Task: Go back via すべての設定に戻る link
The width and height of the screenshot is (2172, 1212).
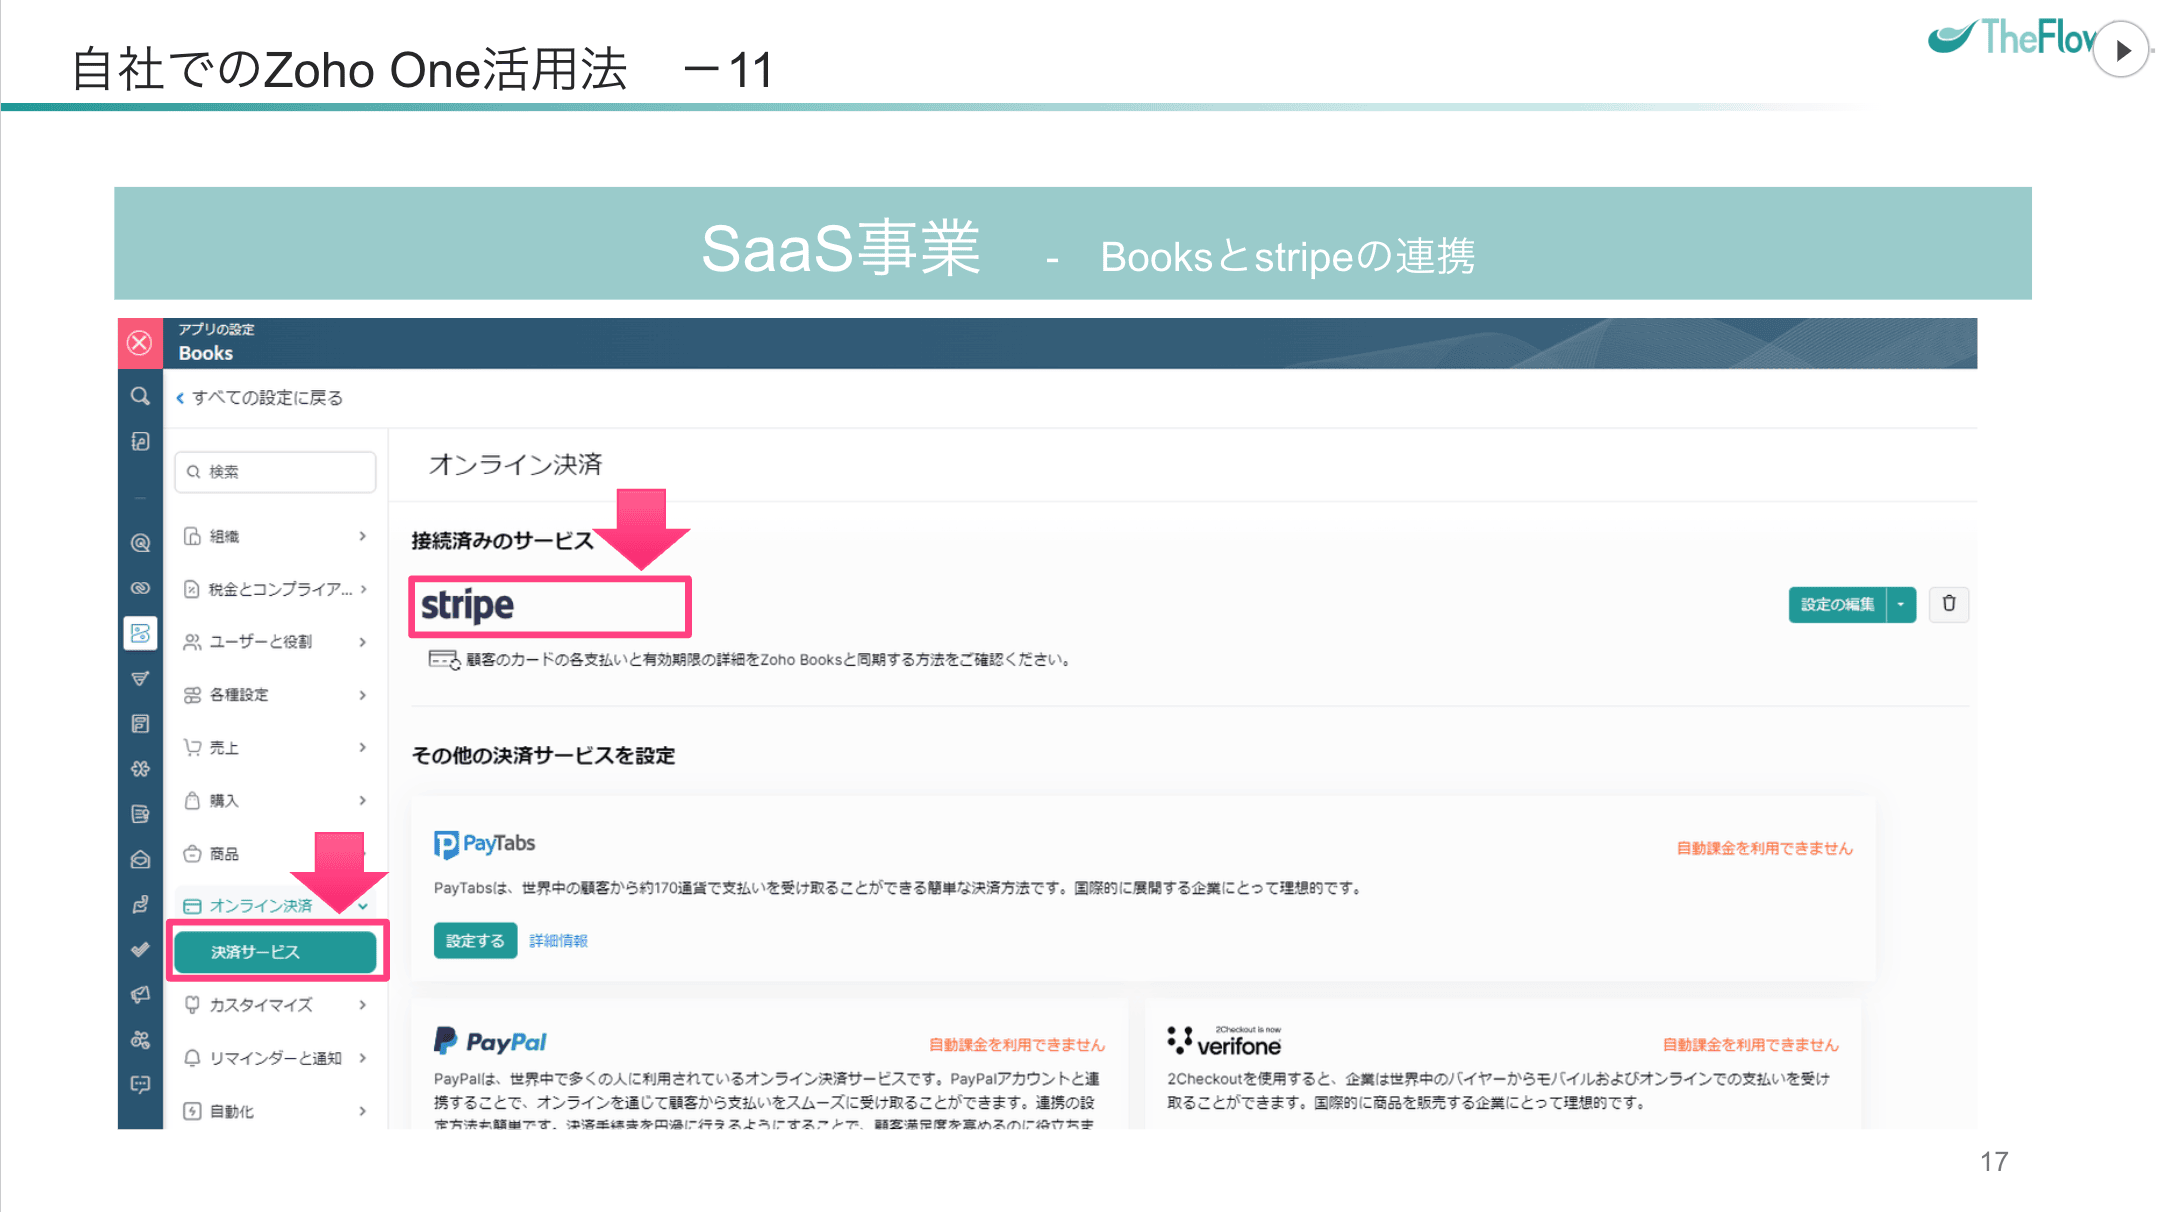Action: point(260,398)
